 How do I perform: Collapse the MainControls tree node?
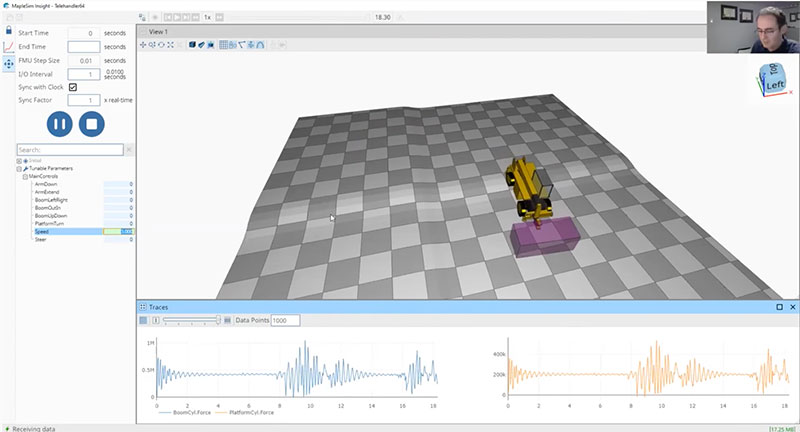coord(25,177)
